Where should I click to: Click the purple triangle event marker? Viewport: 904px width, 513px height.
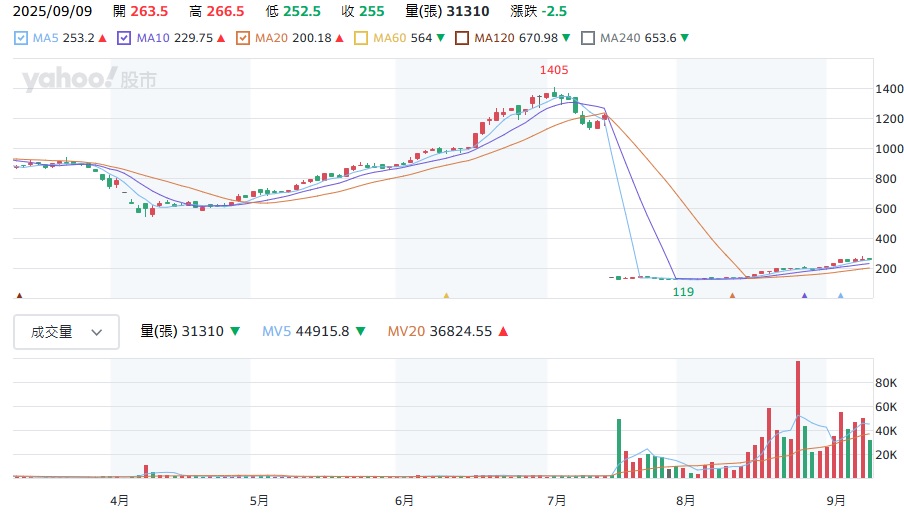pyautogui.click(x=804, y=296)
